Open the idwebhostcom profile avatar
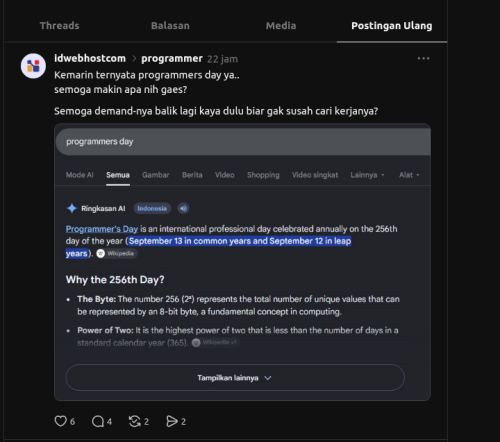Screen dimensions: 500x442 coord(33,66)
